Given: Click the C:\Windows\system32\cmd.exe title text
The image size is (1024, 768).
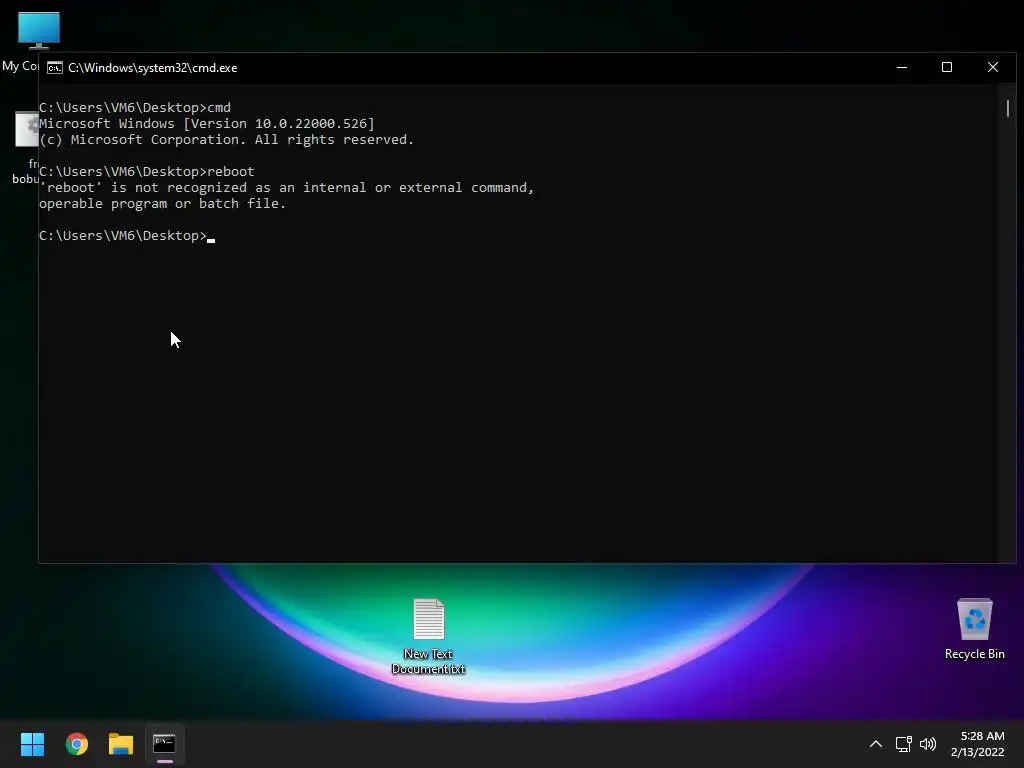Looking at the screenshot, I should [153, 68].
